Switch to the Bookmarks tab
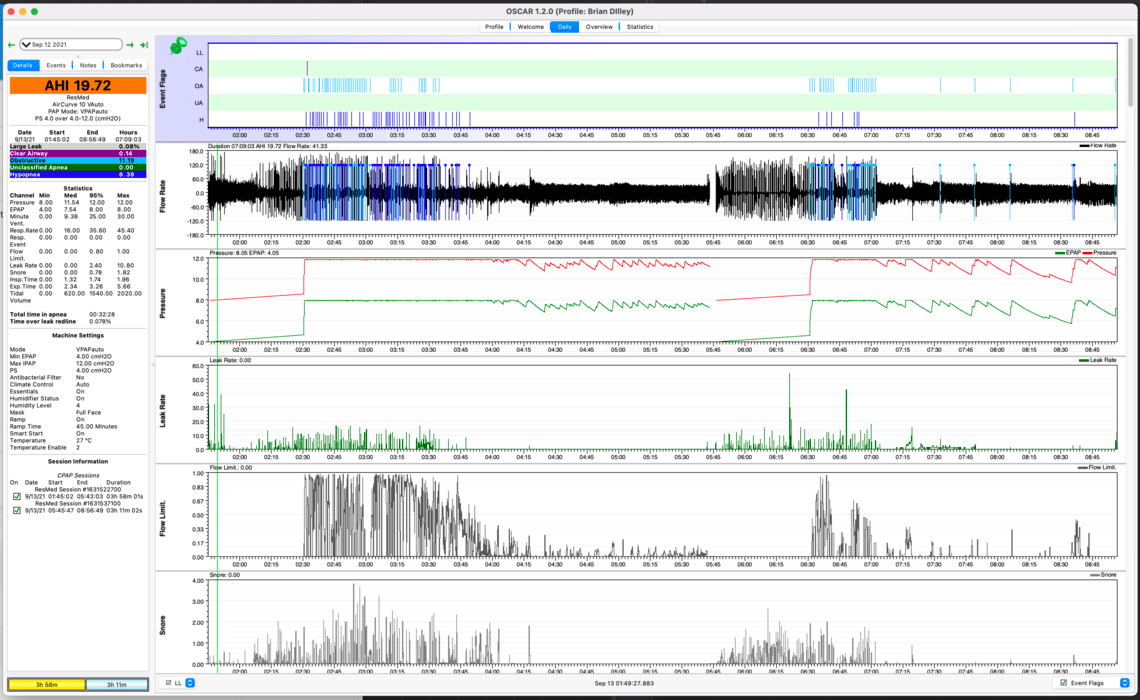The width and height of the screenshot is (1140, 700). [x=125, y=64]
